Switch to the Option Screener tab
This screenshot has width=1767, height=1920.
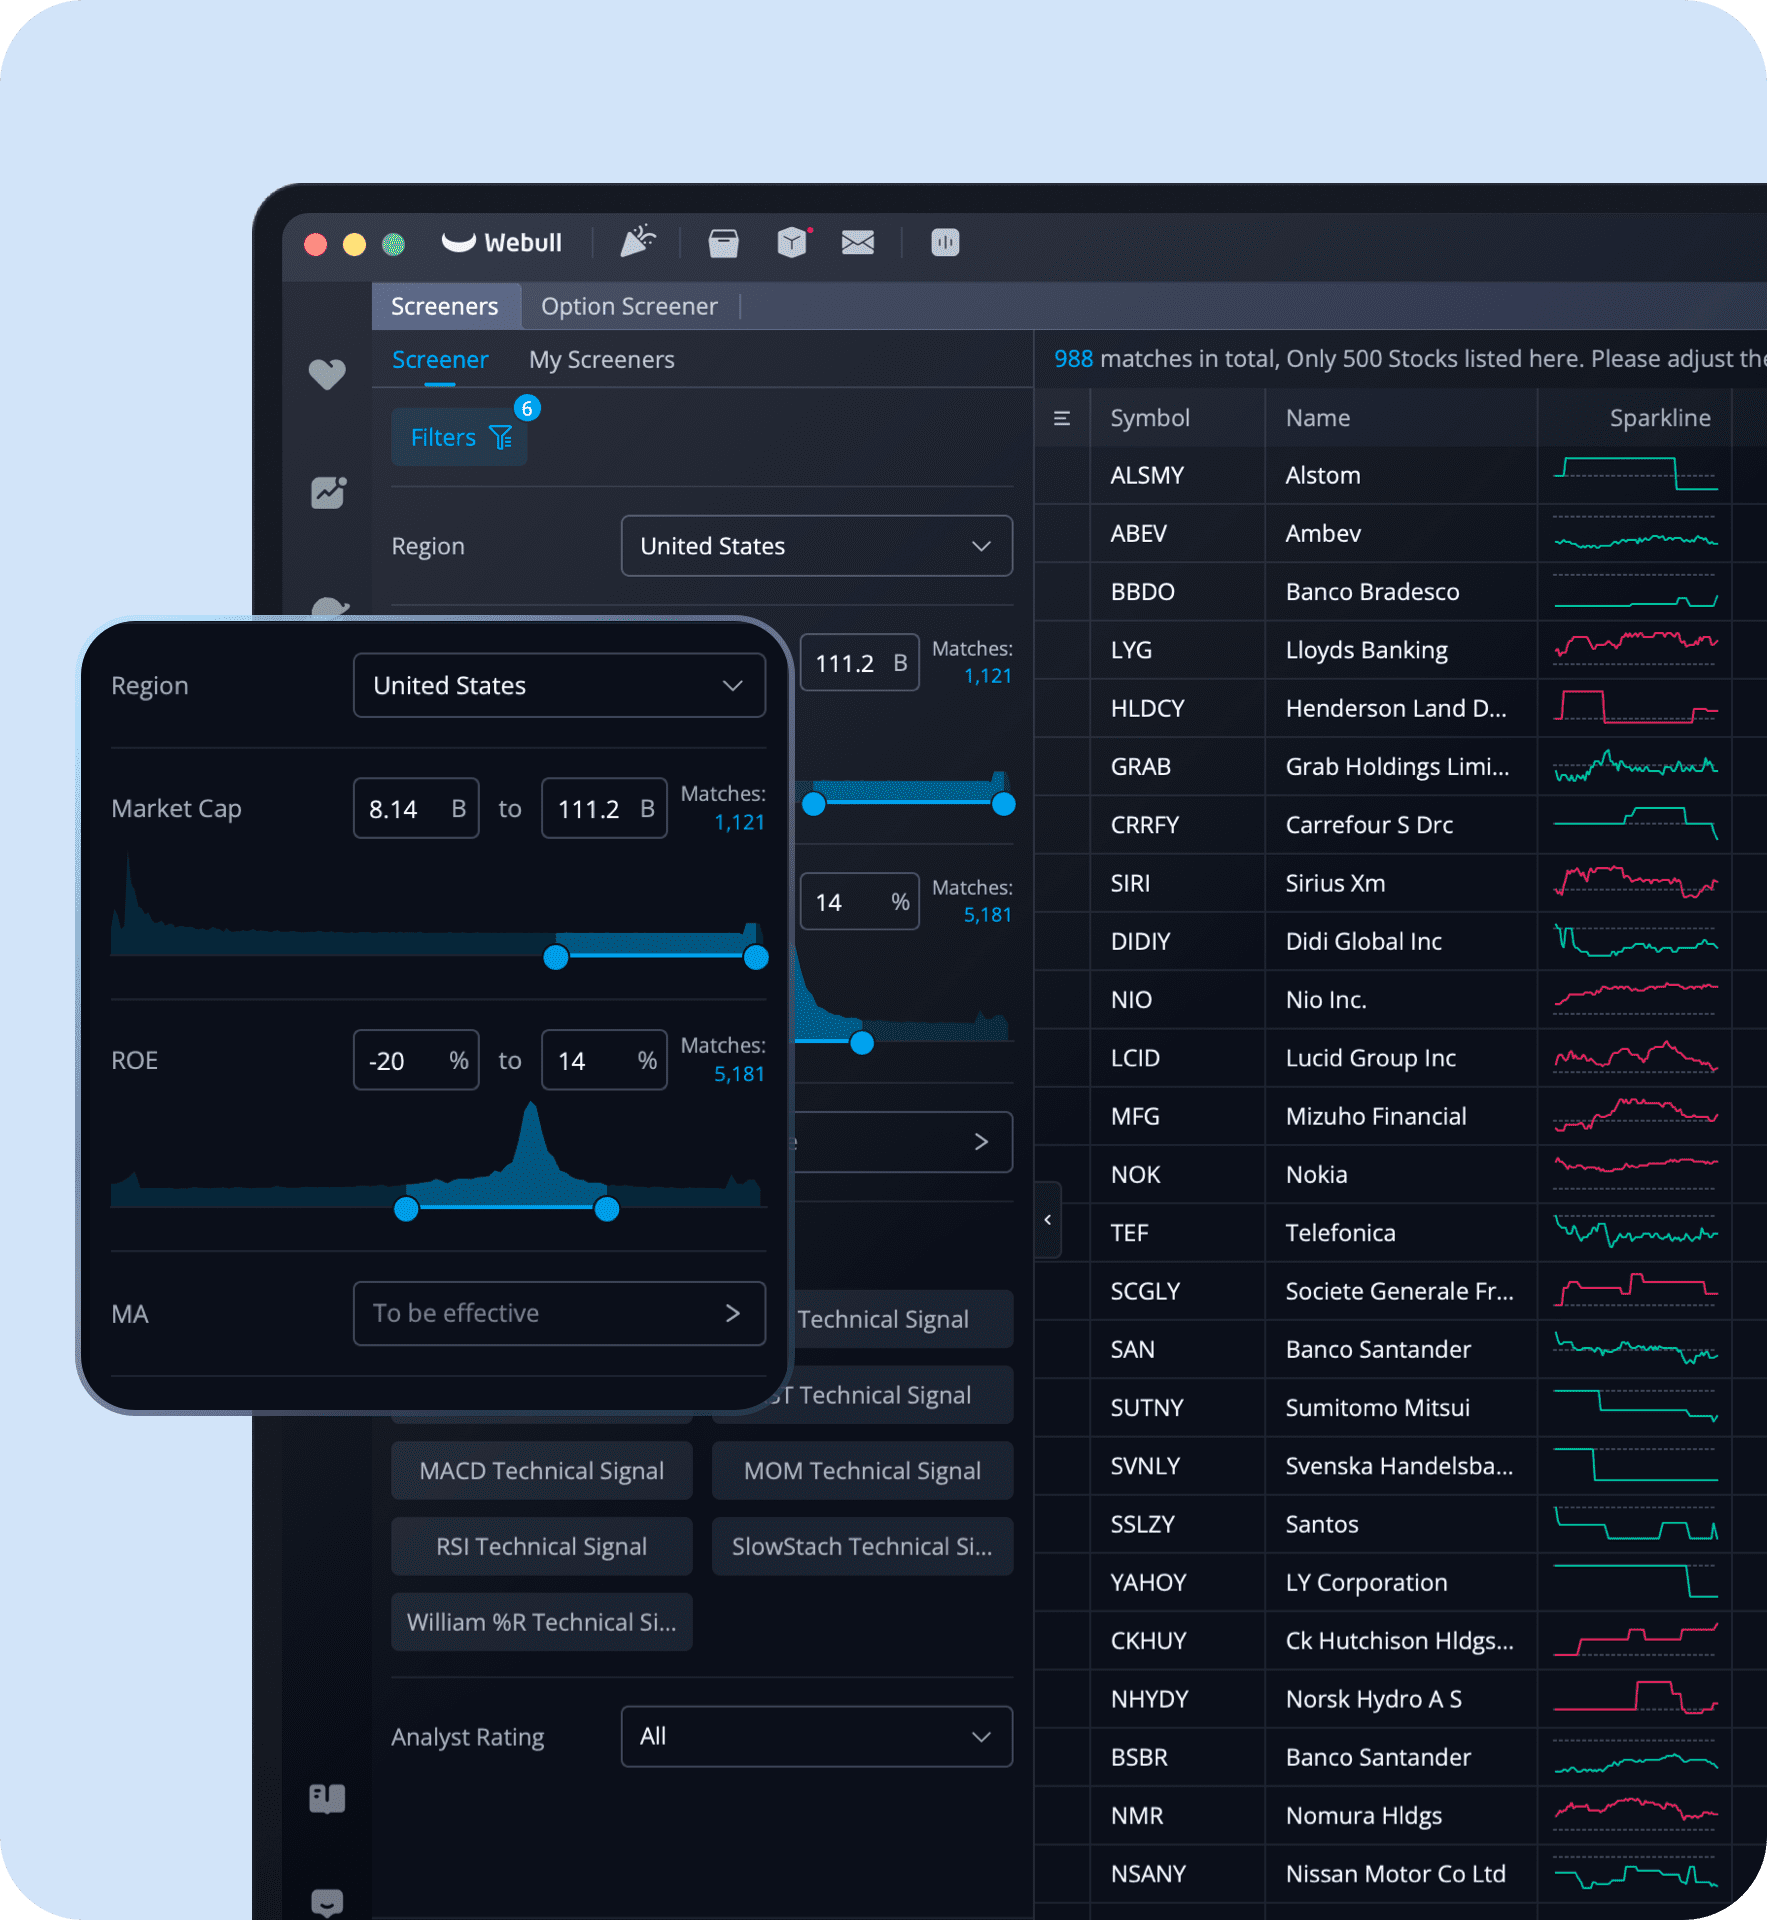pyautogui.click(x=629, y=306)
